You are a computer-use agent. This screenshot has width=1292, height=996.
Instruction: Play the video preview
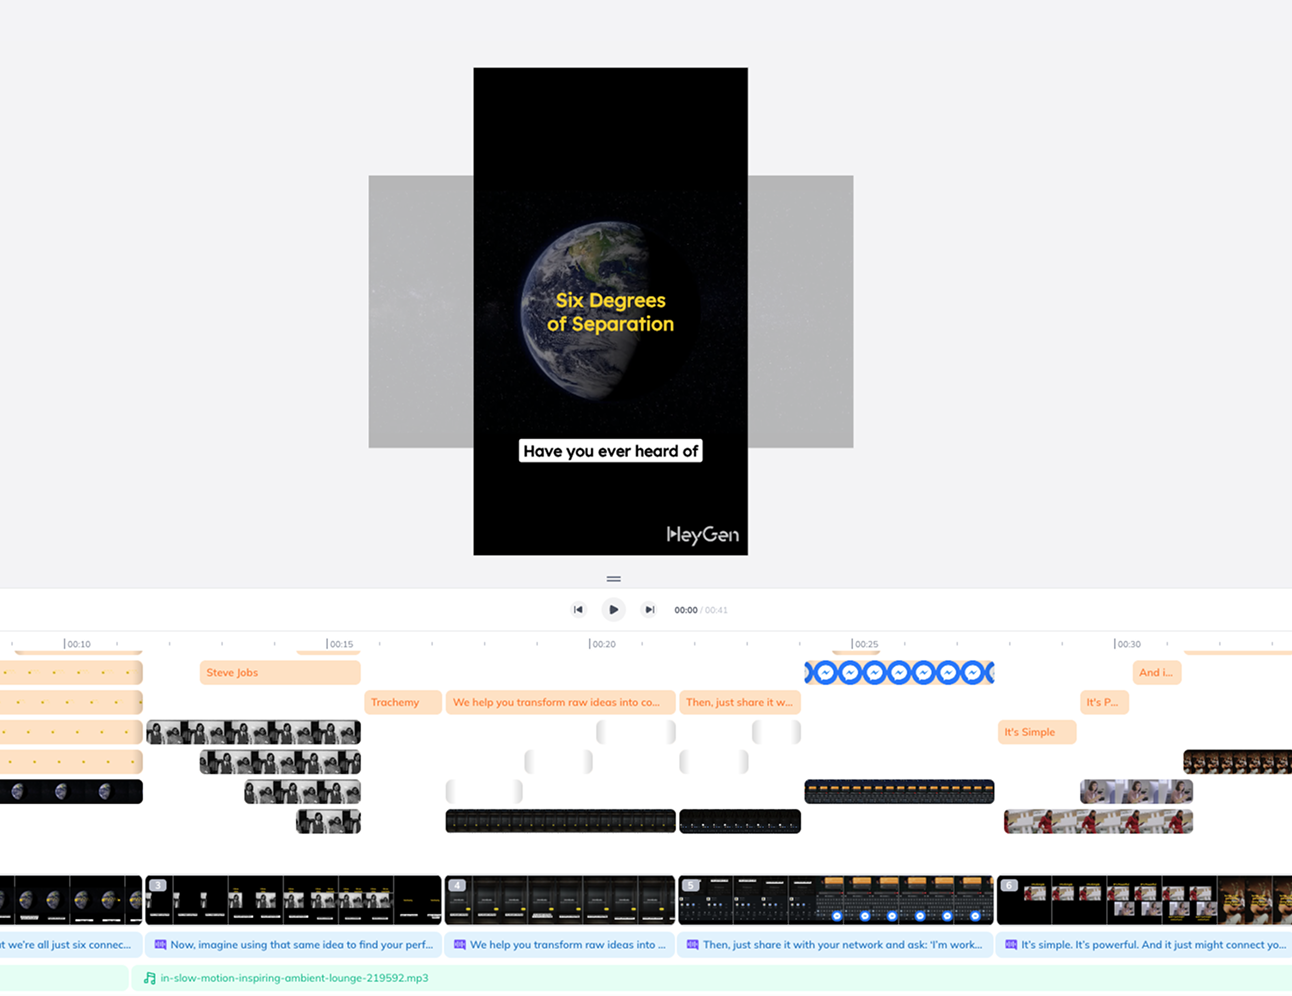[x=613, y=610]
